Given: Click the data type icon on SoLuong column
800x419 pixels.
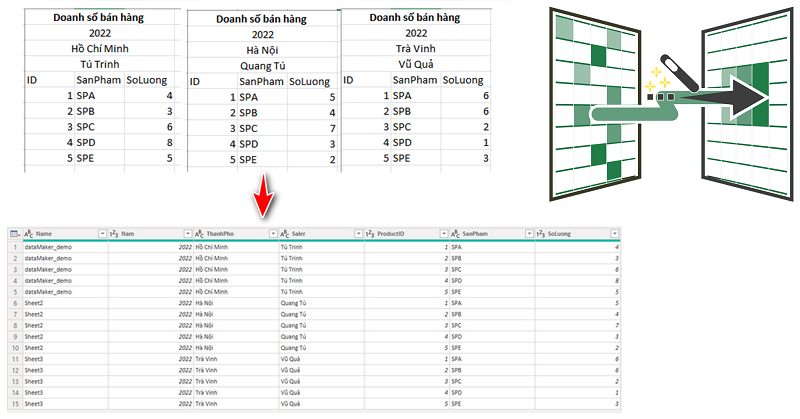Looking at the screenshot, I should coord(542,233).
